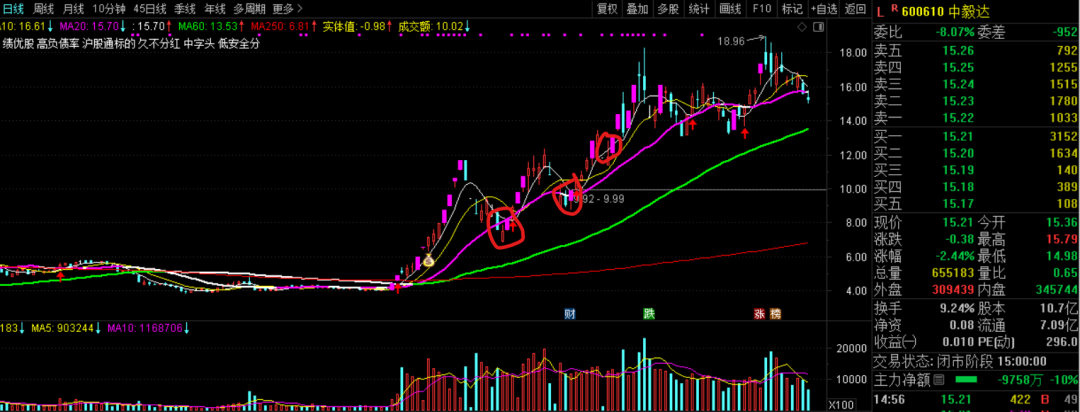Click 卖一 price 15.22

pos(958,117)
